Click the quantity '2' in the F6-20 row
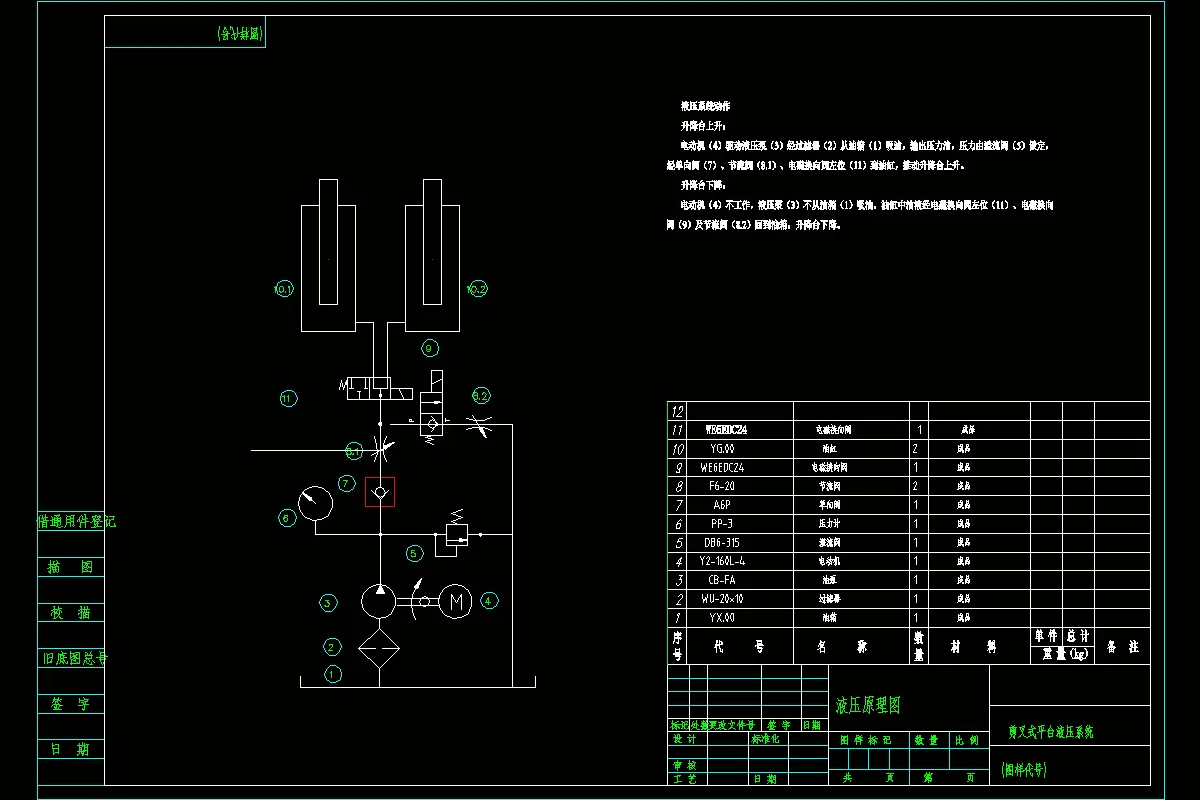Screen dimensions: 1200x800 [x=917, y=486]
